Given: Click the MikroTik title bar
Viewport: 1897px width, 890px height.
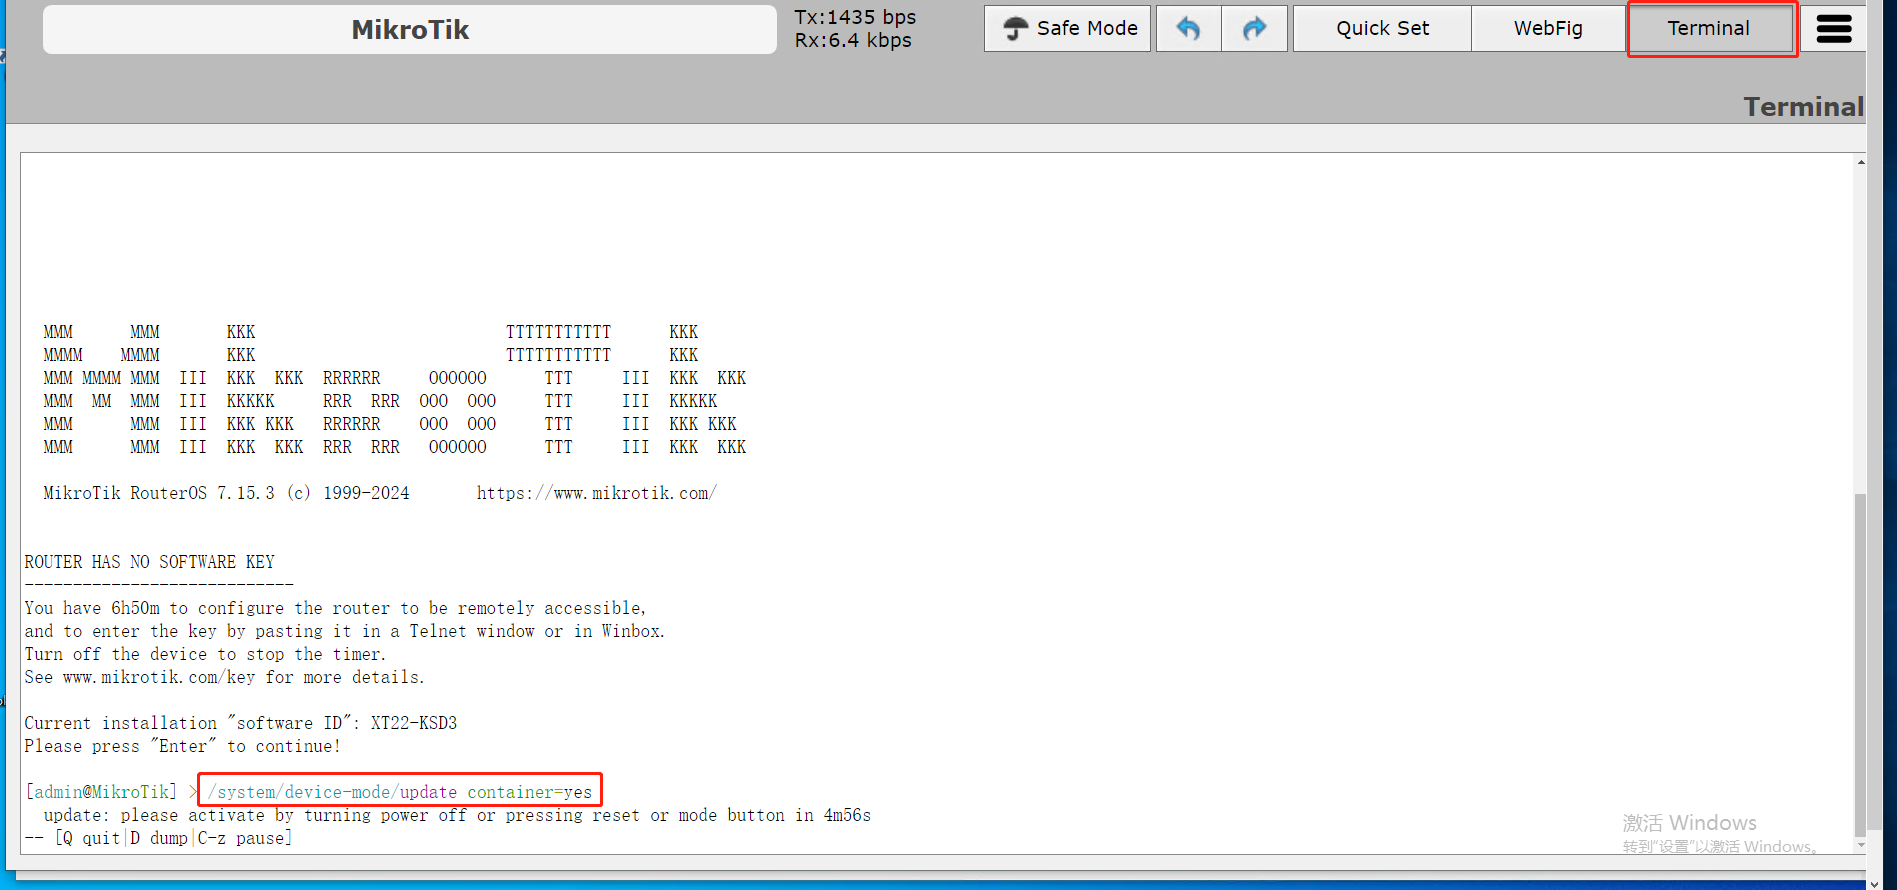Looking at the screenshot, I should click(x=410, y=29).
